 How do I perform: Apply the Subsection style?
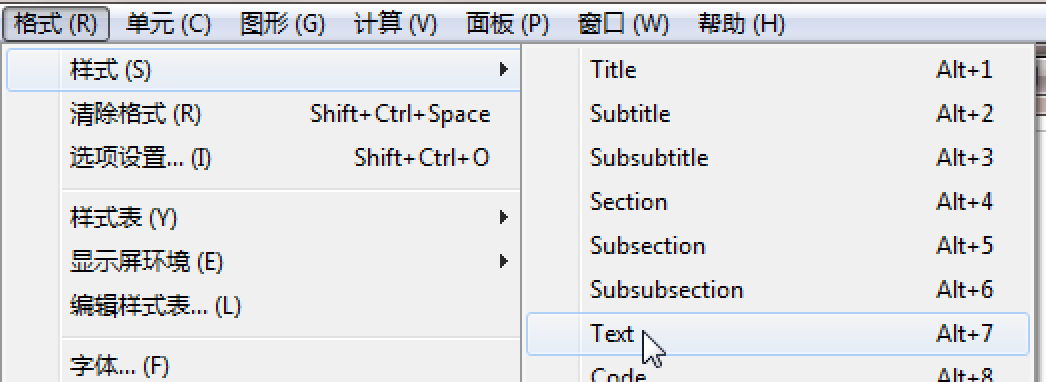tap(778, 245)
